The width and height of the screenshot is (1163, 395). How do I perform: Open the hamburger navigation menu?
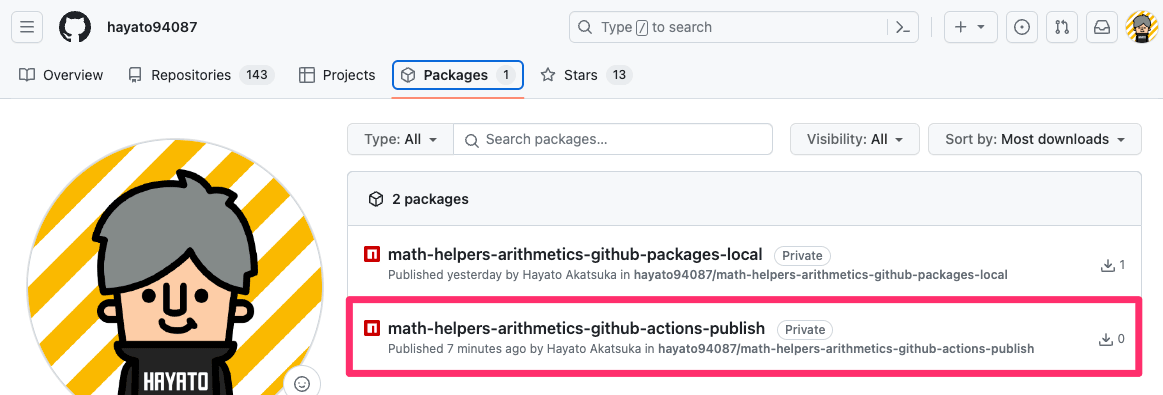tap(27, 27)
